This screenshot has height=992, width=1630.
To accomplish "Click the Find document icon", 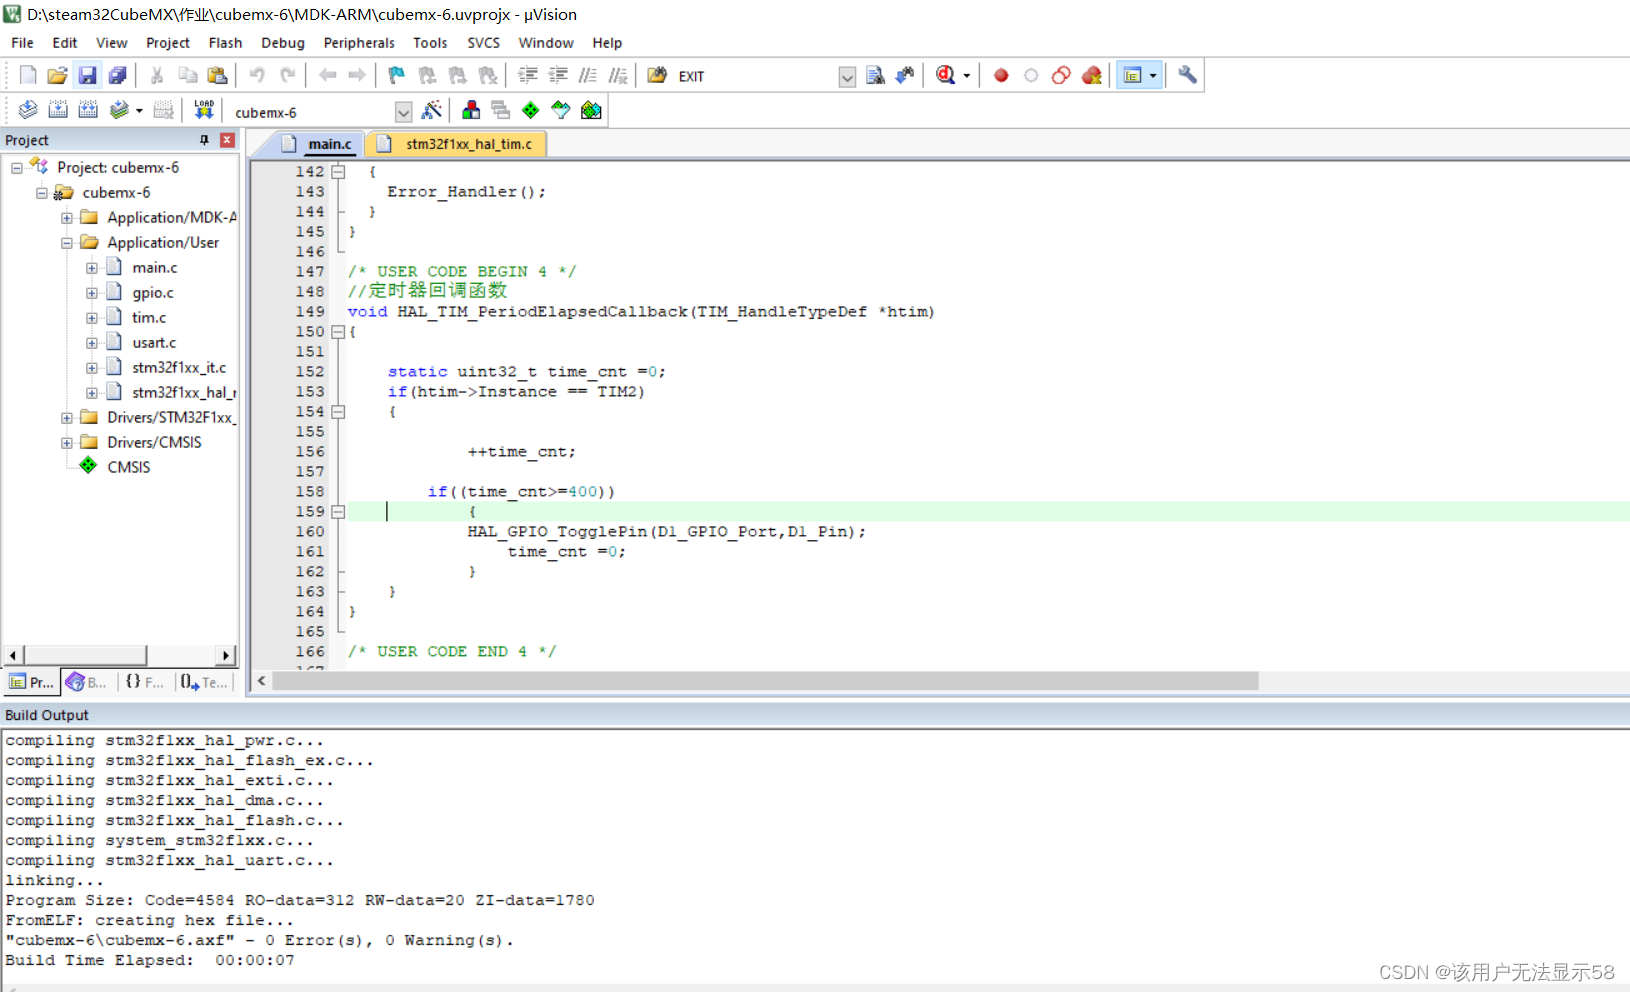I will coord(875,75).
